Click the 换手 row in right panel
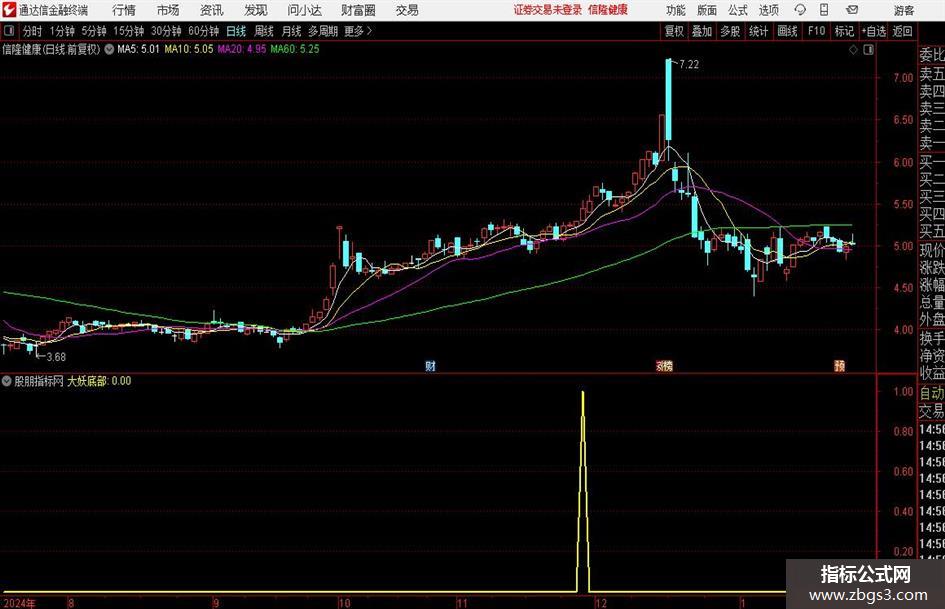The width and height of the screenshot is (945, 609). [932, 338]
